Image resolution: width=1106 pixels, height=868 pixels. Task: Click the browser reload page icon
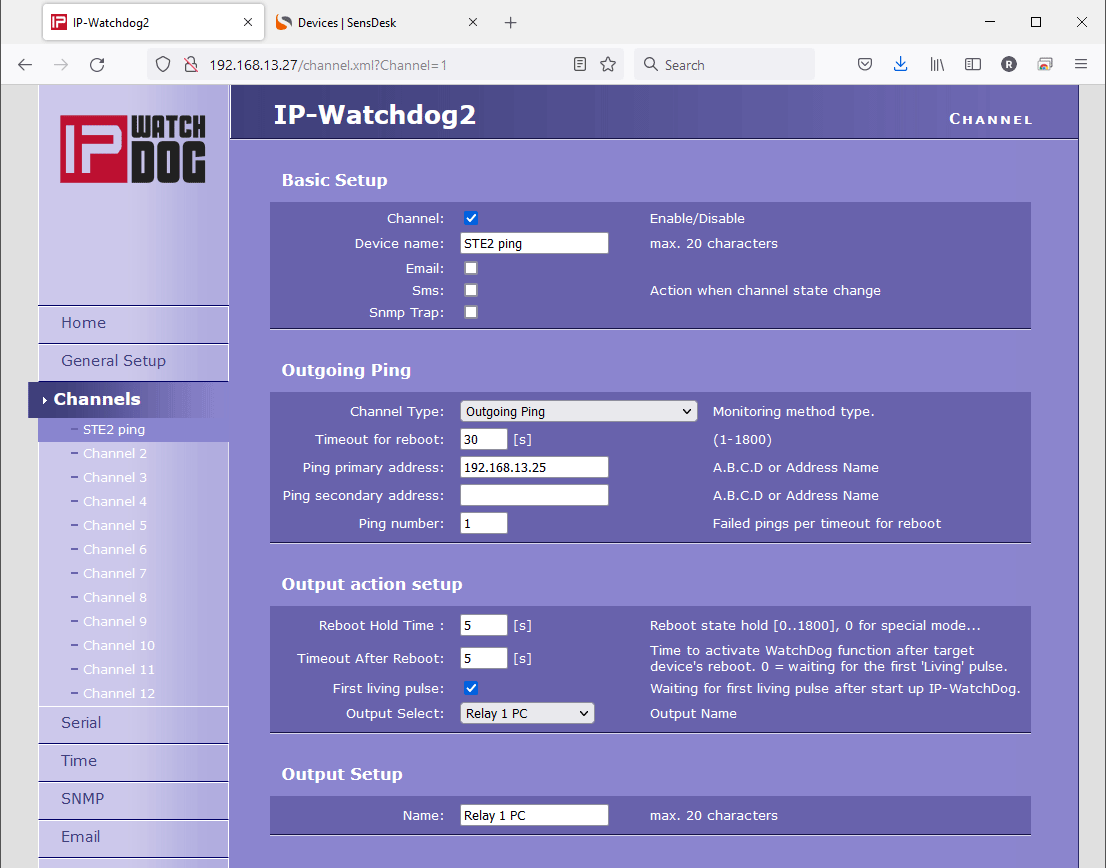point(97,65)
